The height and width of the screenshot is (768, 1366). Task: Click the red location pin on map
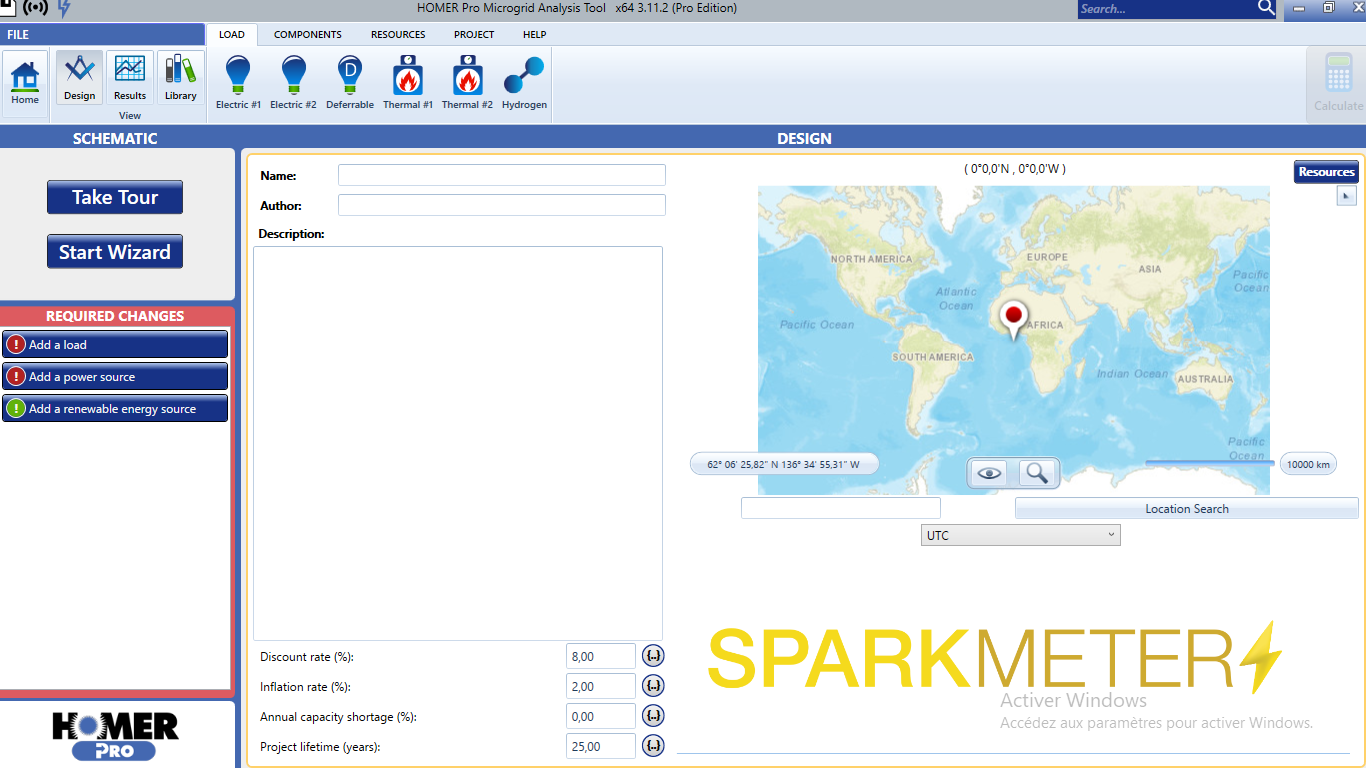pyautogui.click(x=1014, y=320)
